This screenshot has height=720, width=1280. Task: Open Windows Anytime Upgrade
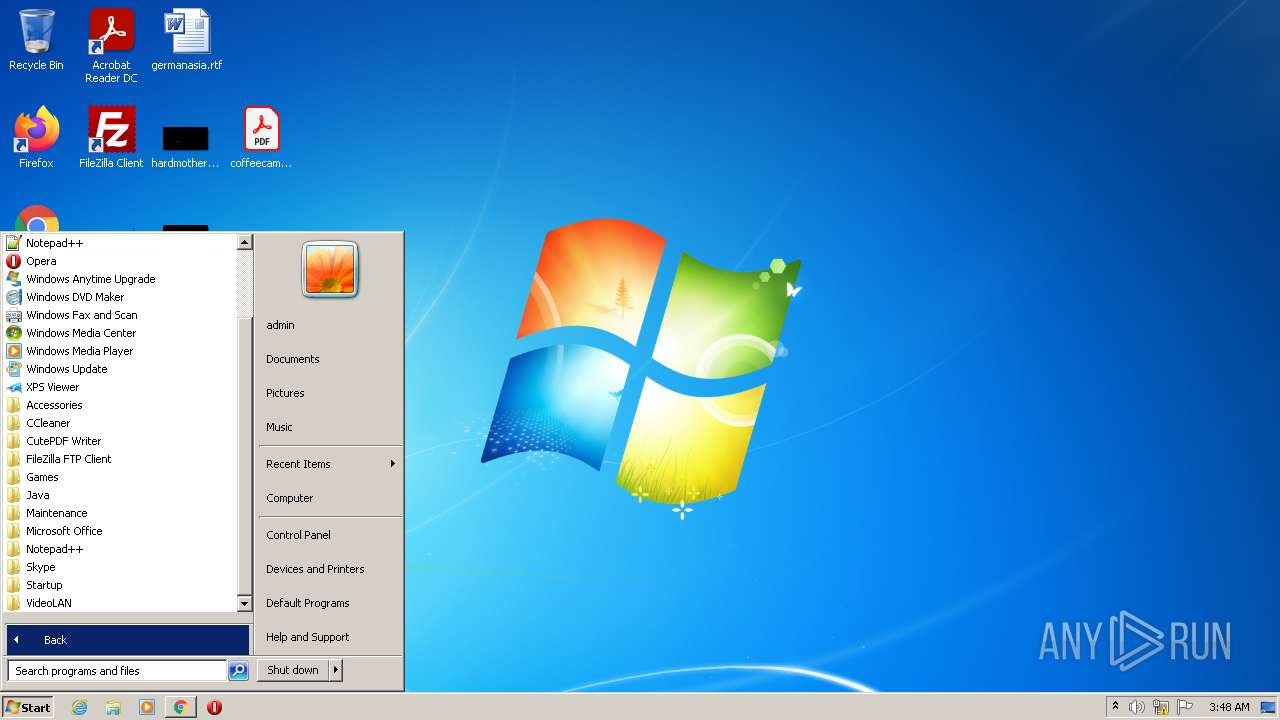pos(120,279)
